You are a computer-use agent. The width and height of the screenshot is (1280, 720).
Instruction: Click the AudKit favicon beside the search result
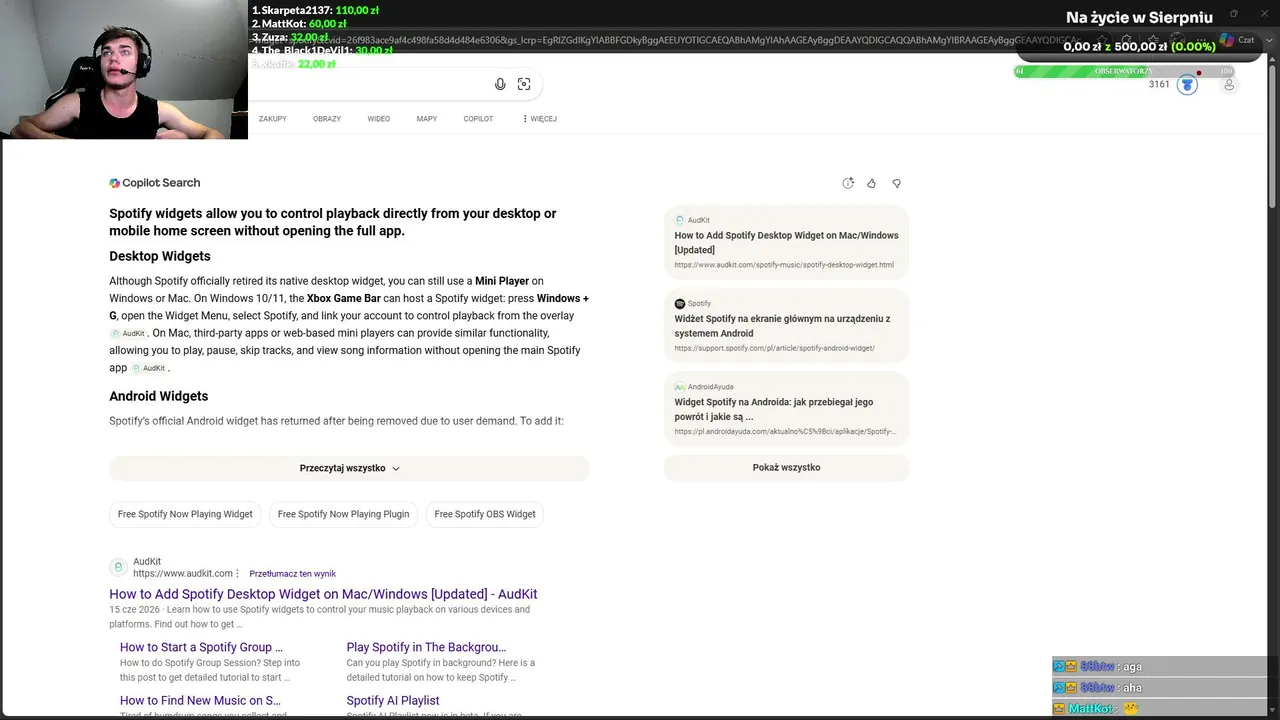pyautogui.click(x=118, y=567)
